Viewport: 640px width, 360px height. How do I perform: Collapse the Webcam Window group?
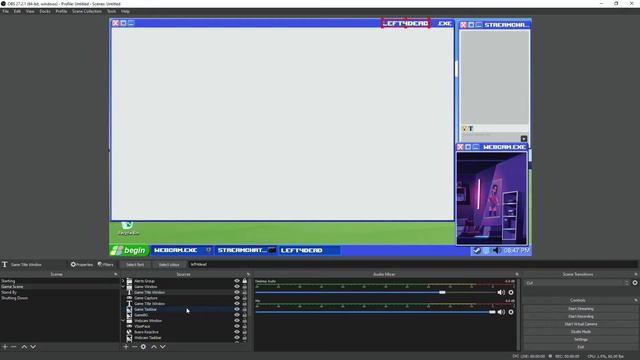point(123,321)
